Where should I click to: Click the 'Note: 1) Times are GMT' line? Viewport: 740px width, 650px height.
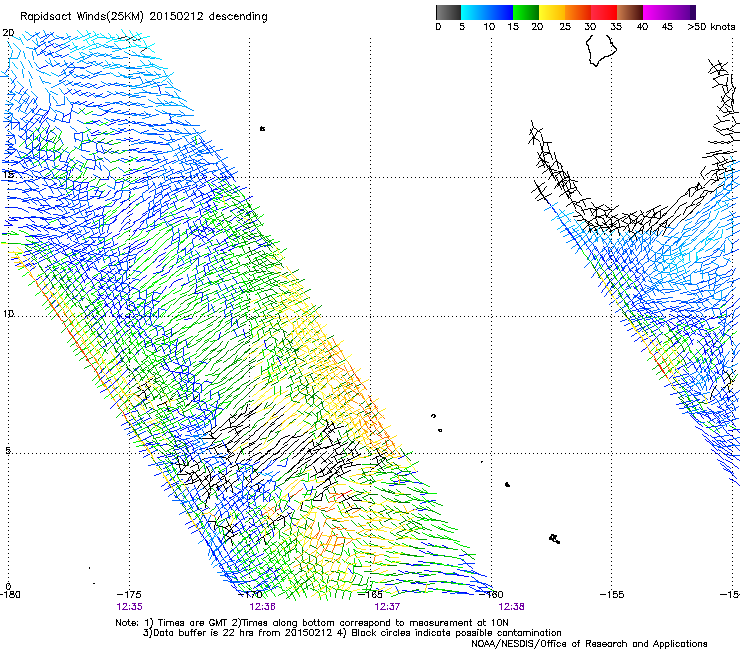[312, 623]
